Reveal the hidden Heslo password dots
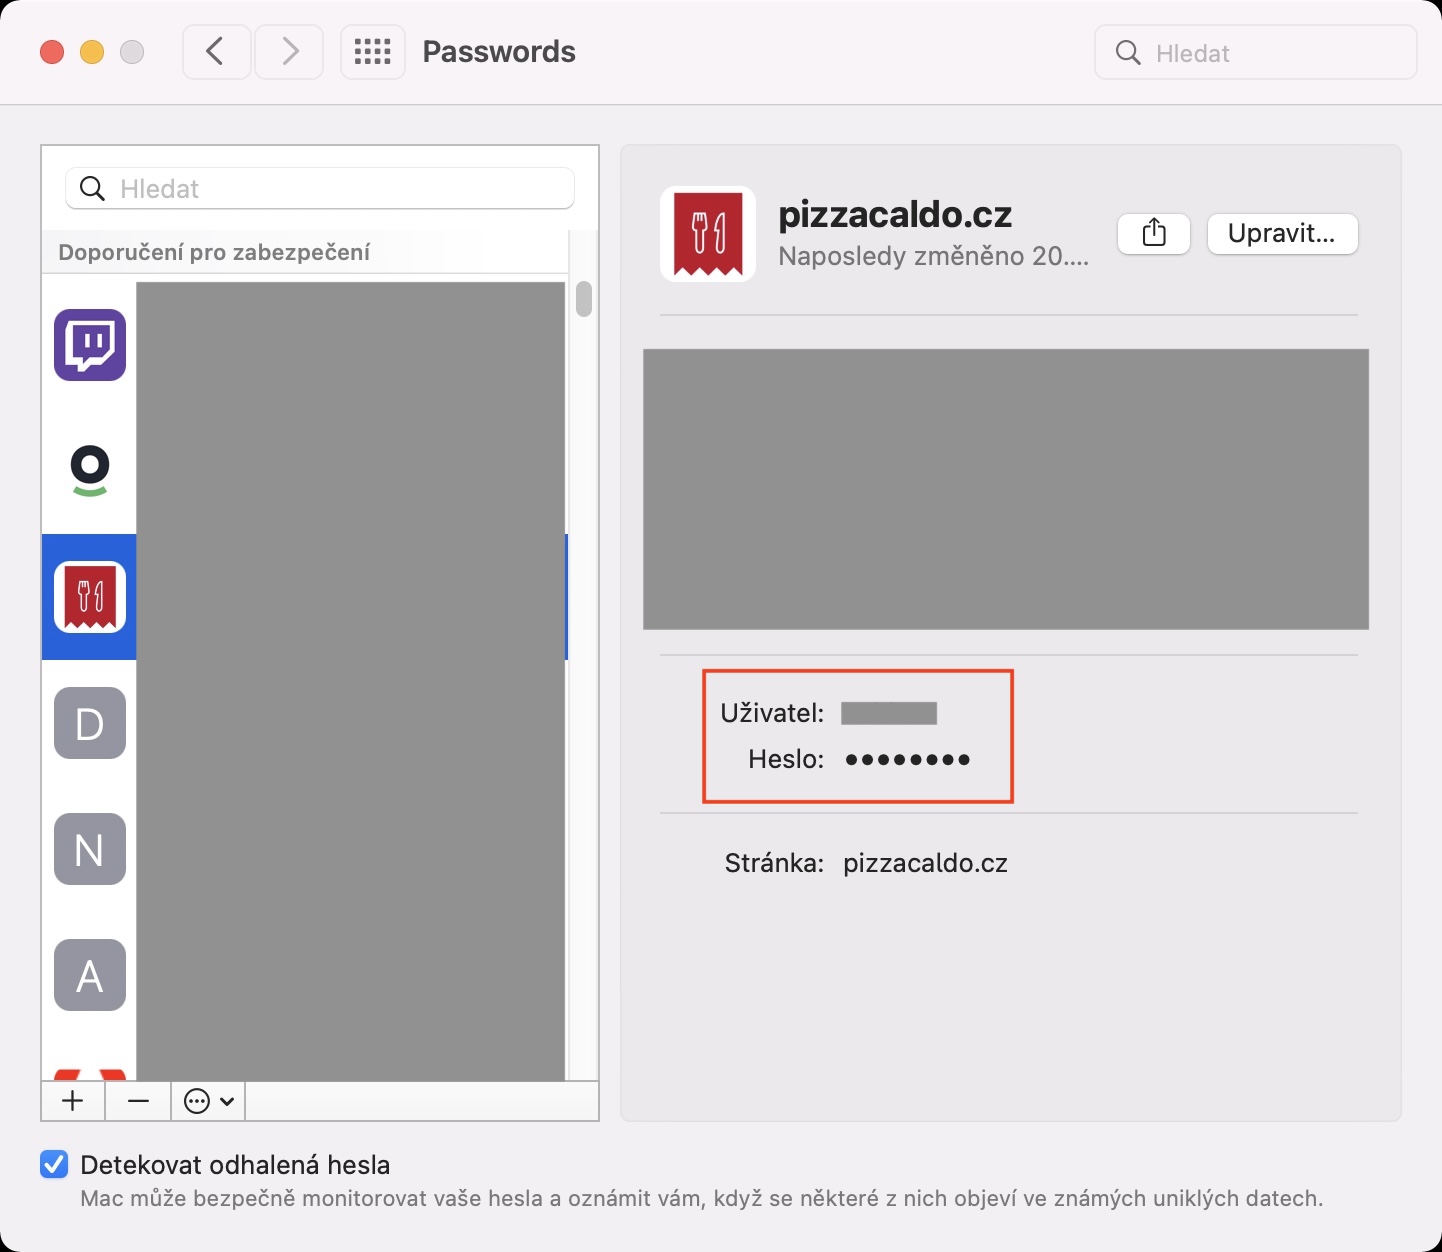This screenshot has width=1442, height=1252. coord(908,760)
